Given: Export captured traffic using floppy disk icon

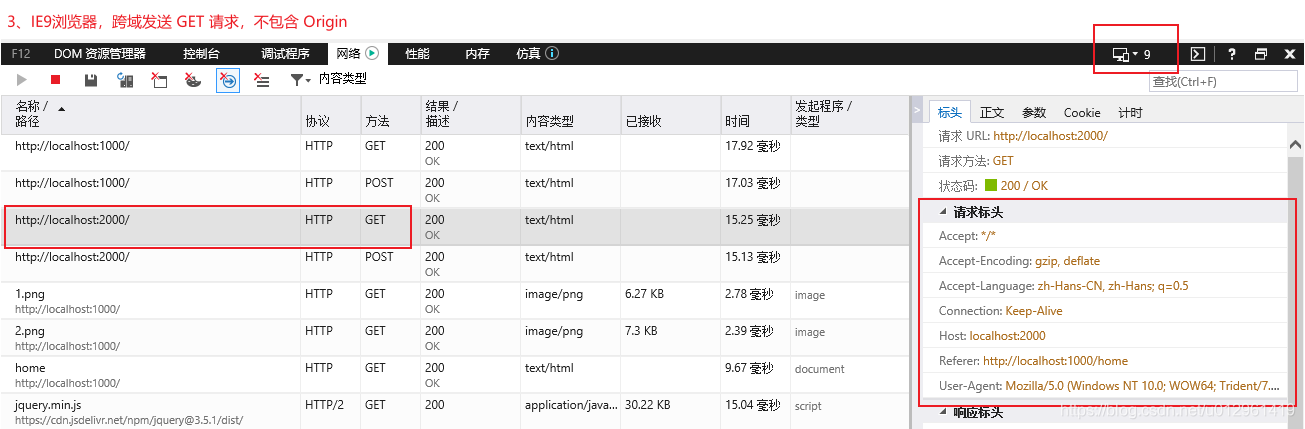Looking at the screenshot, I should (91, 79).
